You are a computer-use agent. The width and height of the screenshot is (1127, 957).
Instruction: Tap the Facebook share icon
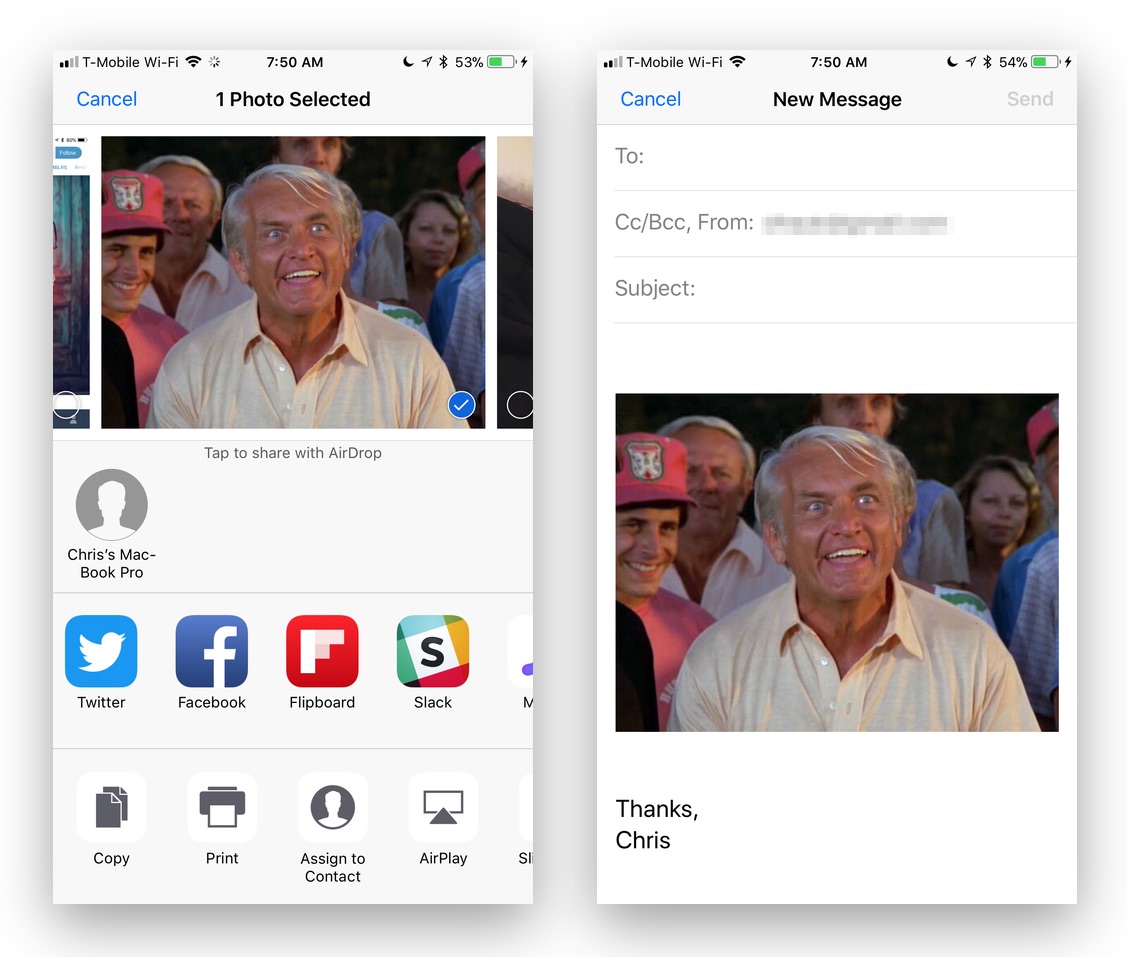211,652
